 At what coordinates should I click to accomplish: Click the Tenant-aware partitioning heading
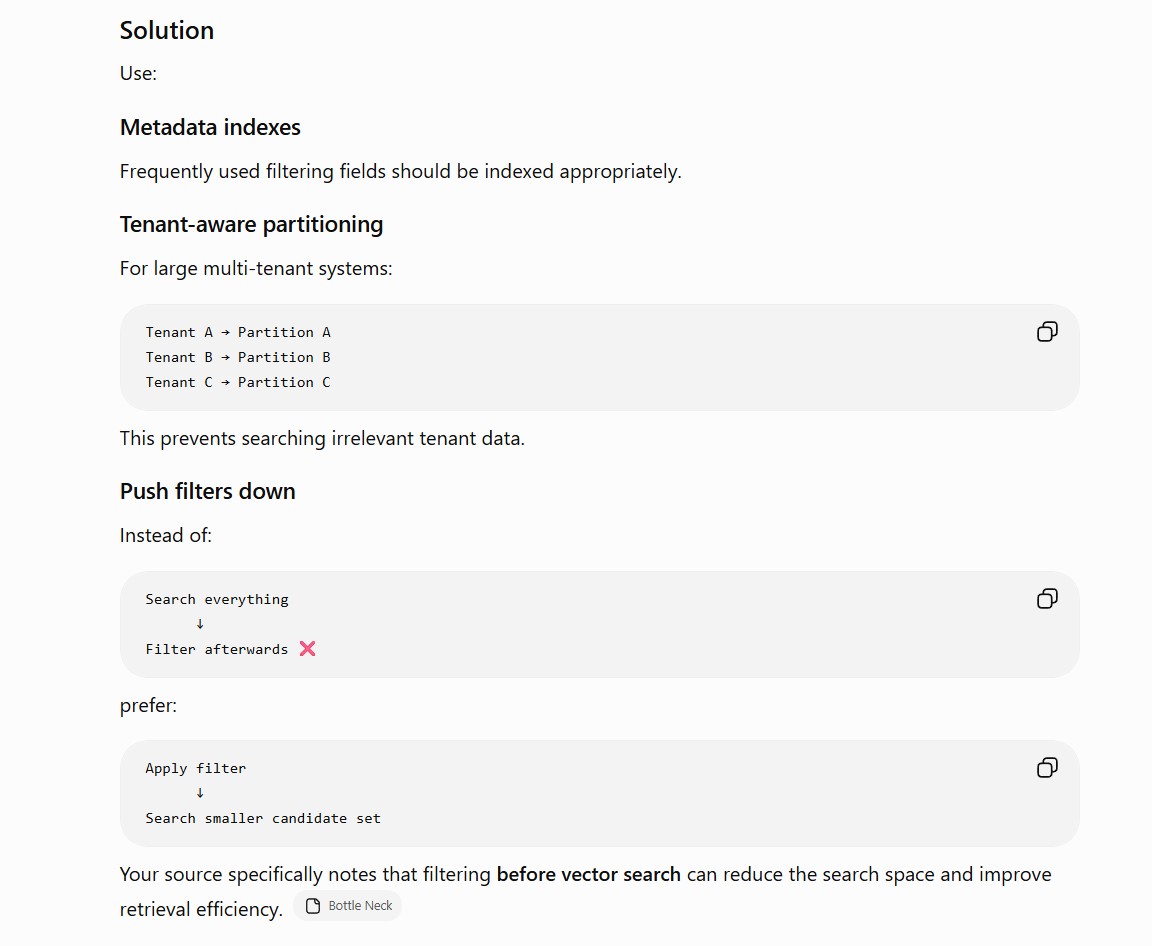point(251,224)
